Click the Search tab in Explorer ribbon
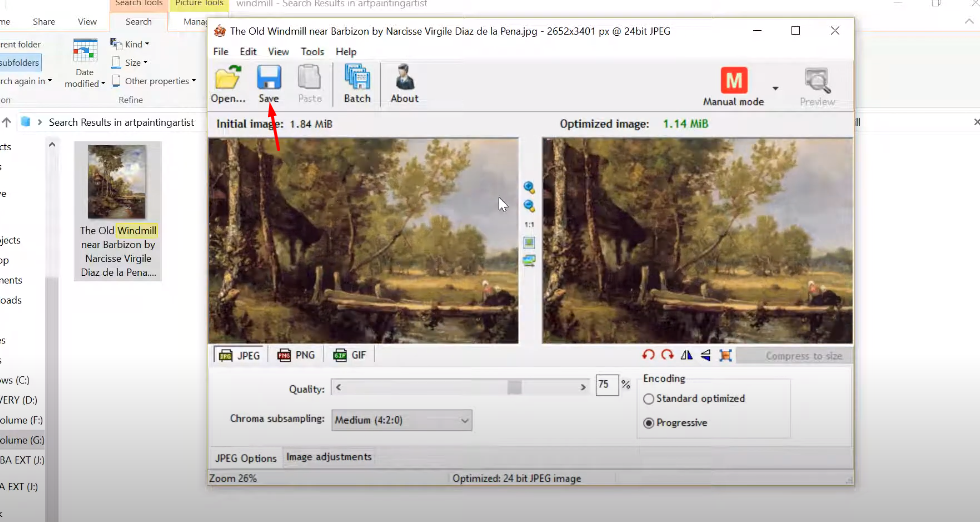Viewport: 980px width, 522px height. coord(138,21)
